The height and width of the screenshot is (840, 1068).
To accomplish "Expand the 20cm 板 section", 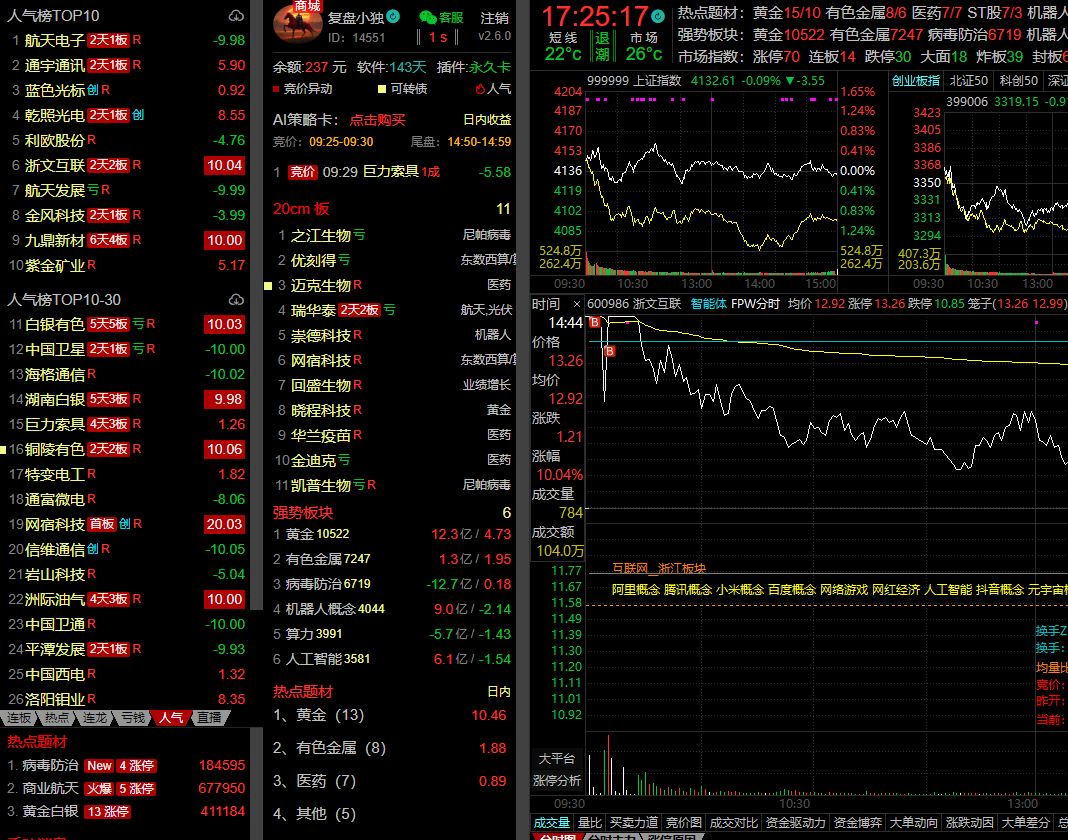I will pyautogui.click(x=301, y=209).
